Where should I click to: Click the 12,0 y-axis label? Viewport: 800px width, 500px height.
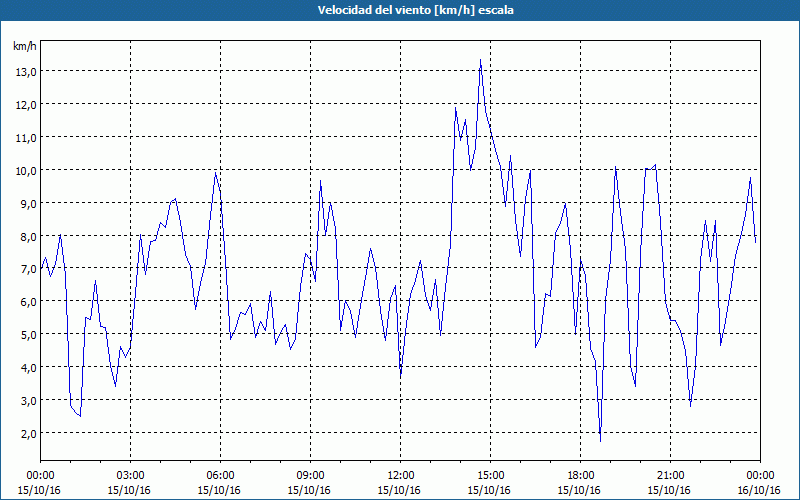pyautogui.click(x=26, y=105)
